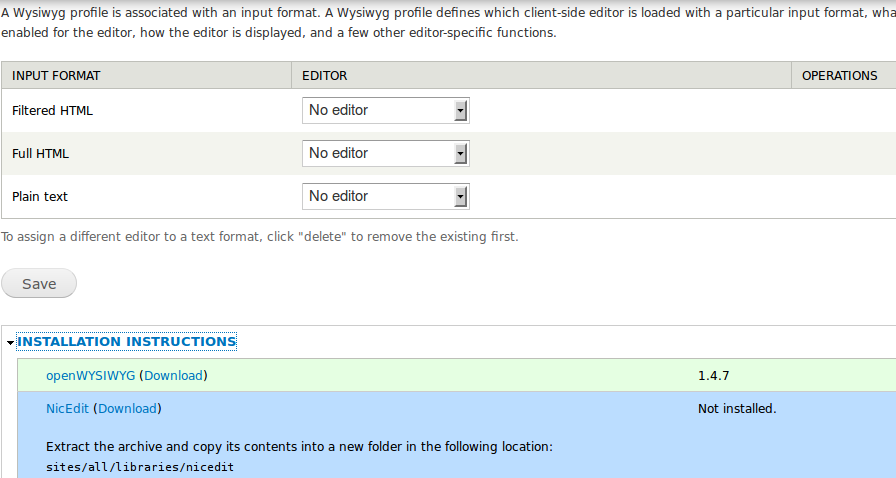The image size is (896, 478).
Task: Click the Input Format column header
Action: [x=56, y=75]
